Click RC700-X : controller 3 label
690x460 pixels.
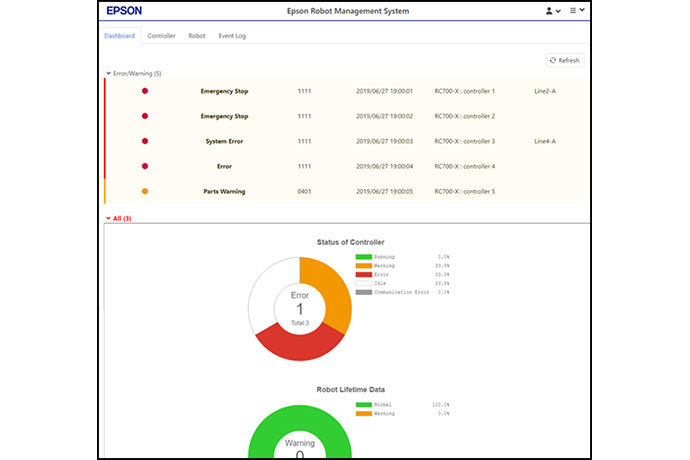point(465,141)
